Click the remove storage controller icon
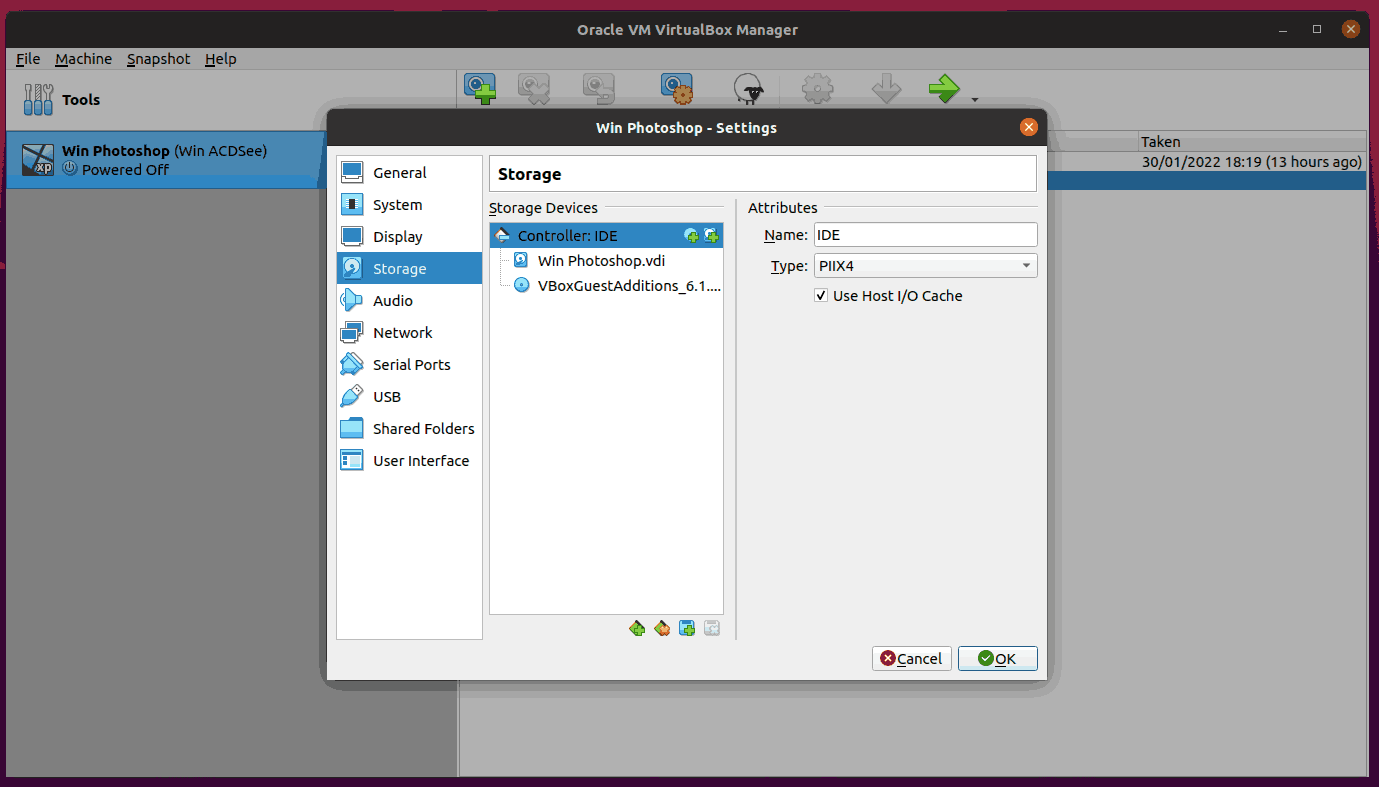This screenshot has height=787, width=1379. [x=662, y=629]
